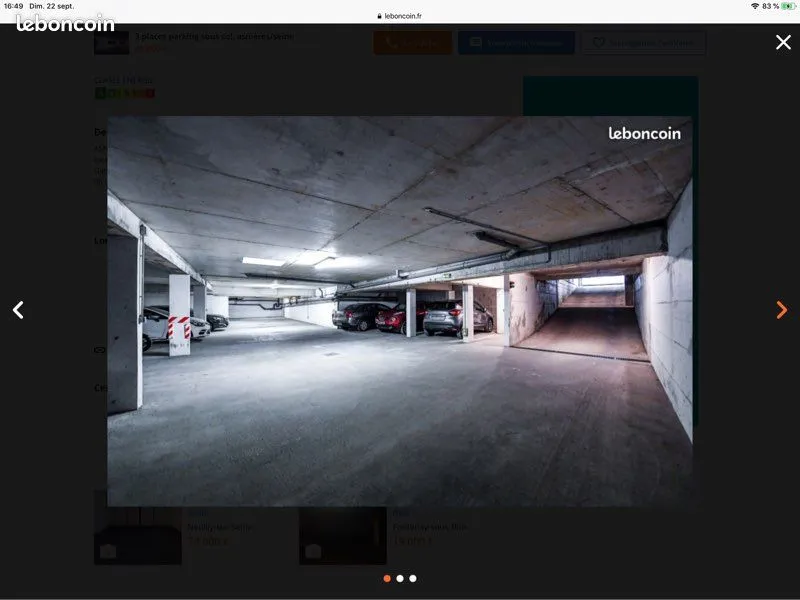The width and height of the screenshot is (800, 600).
Task: Click the dimmed listing thumbnail in header
Action: click(x=112, y=43)
